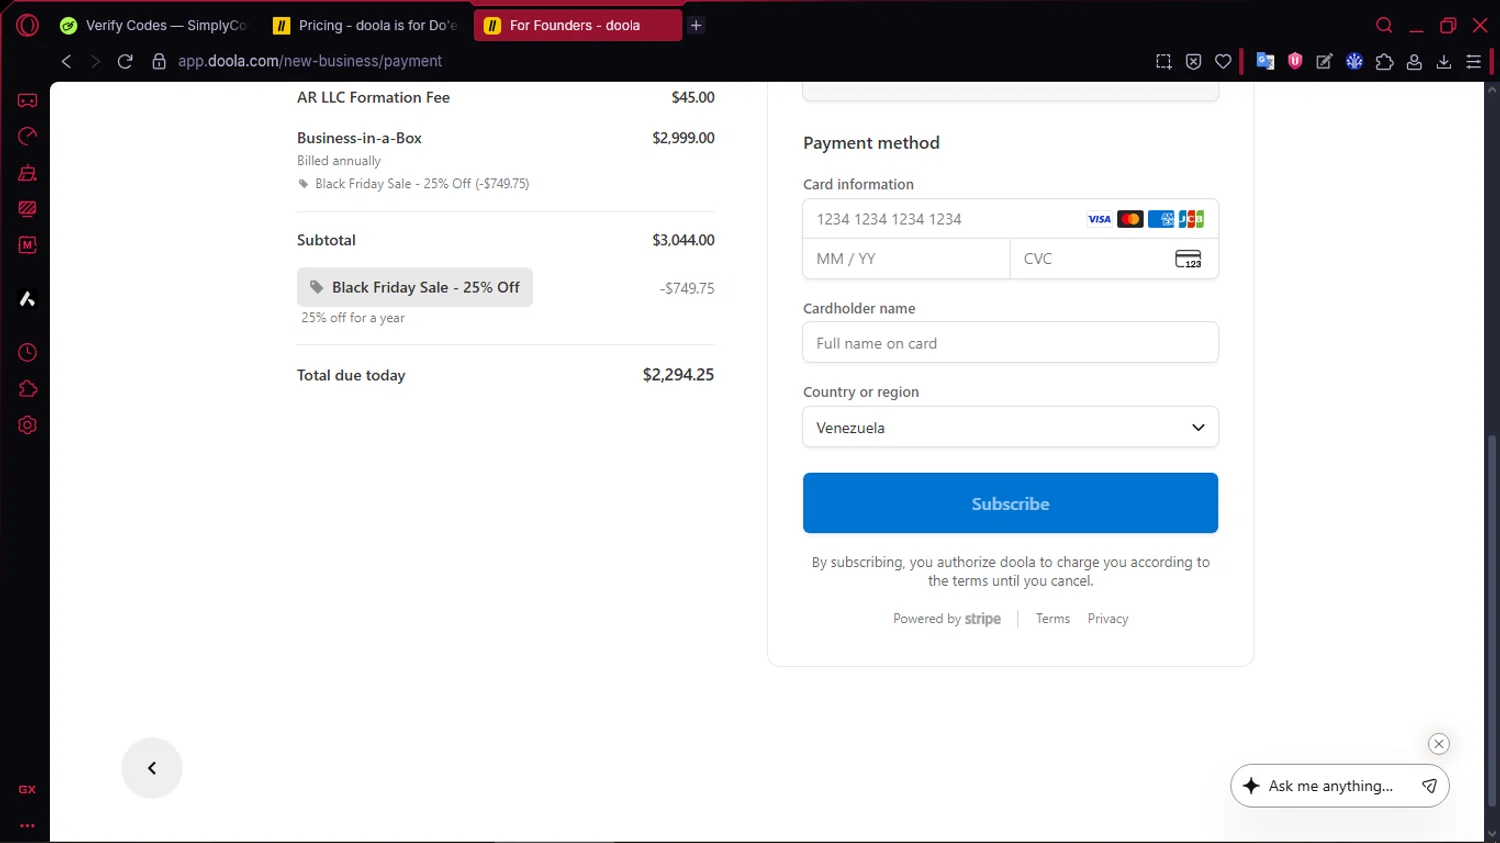Open the Opera main menu logo
Viewport: 1500px width, 843px height.
(27, 25)
